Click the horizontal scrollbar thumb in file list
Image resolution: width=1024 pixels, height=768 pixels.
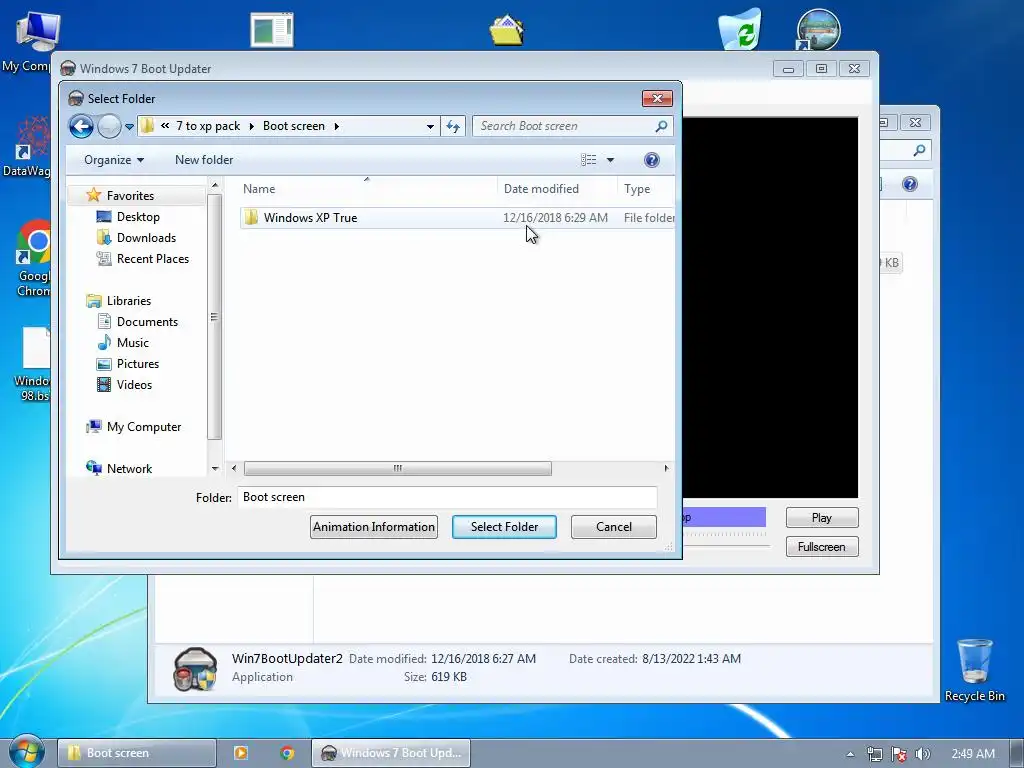click(398, 468)
